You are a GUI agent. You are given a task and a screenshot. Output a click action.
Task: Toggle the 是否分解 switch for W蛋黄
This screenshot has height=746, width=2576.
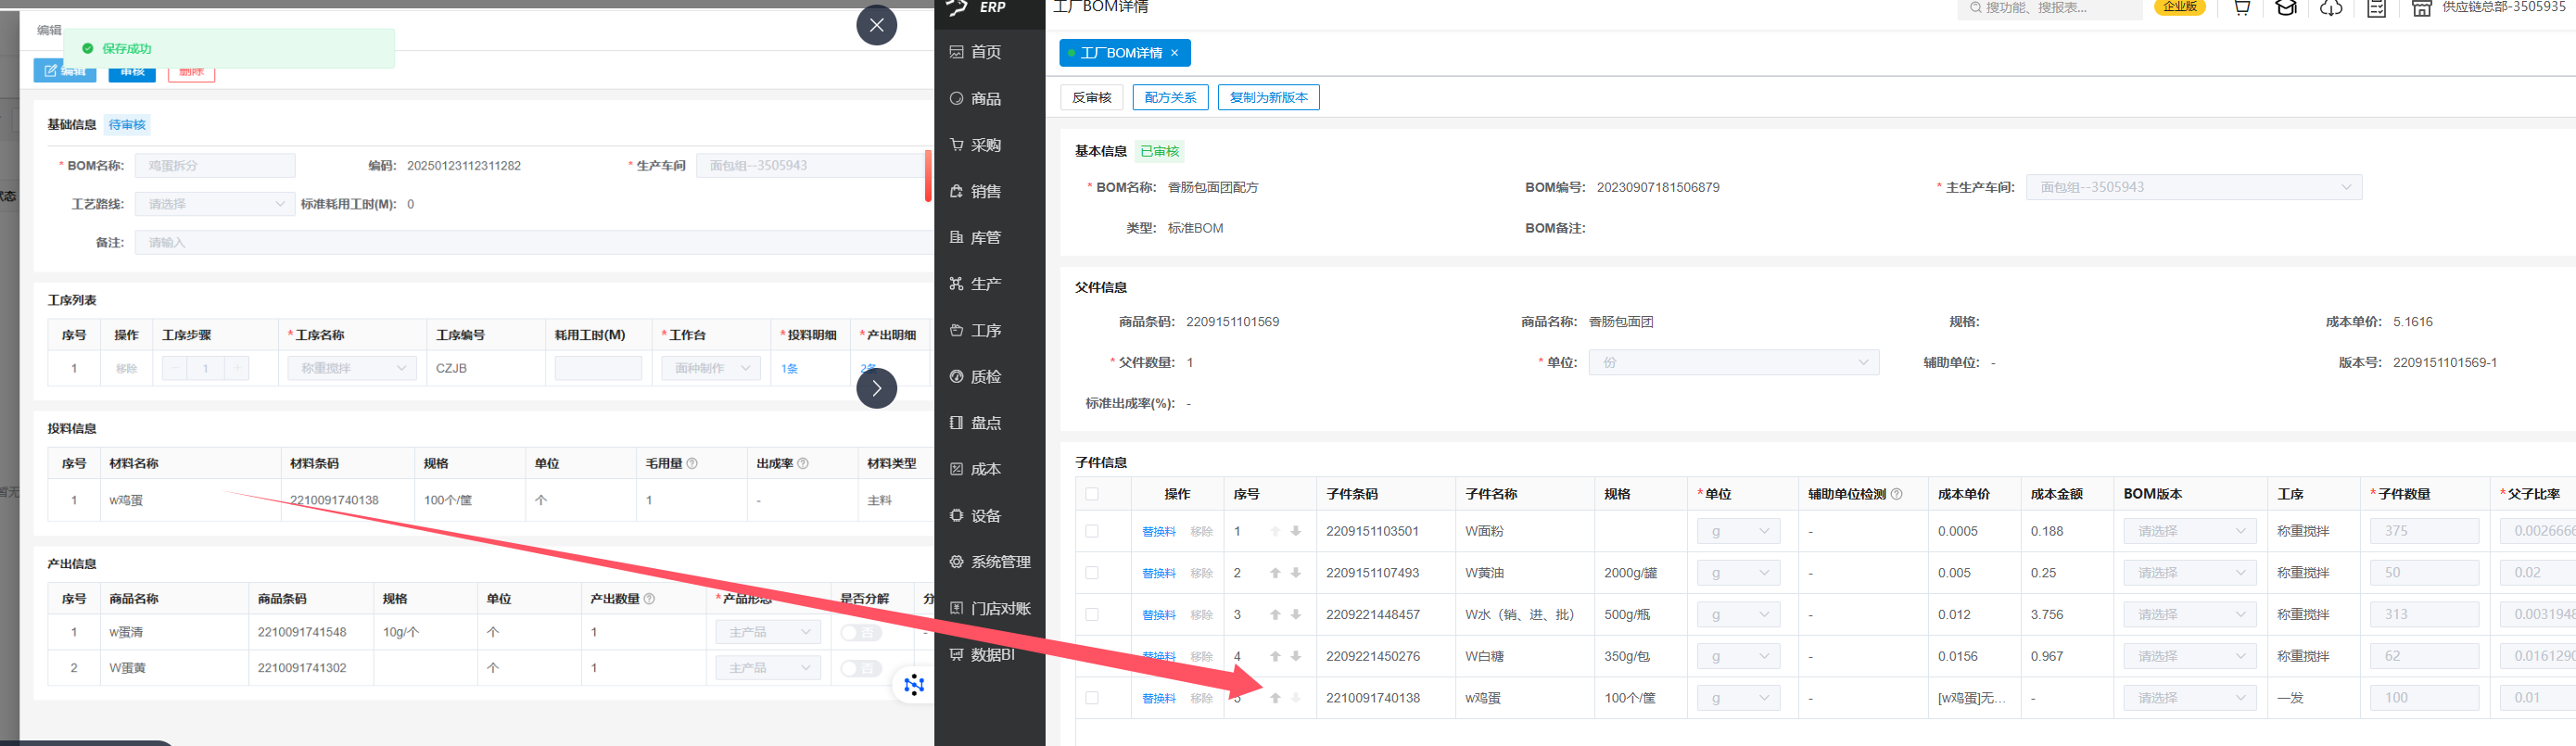tap(861, 668)
